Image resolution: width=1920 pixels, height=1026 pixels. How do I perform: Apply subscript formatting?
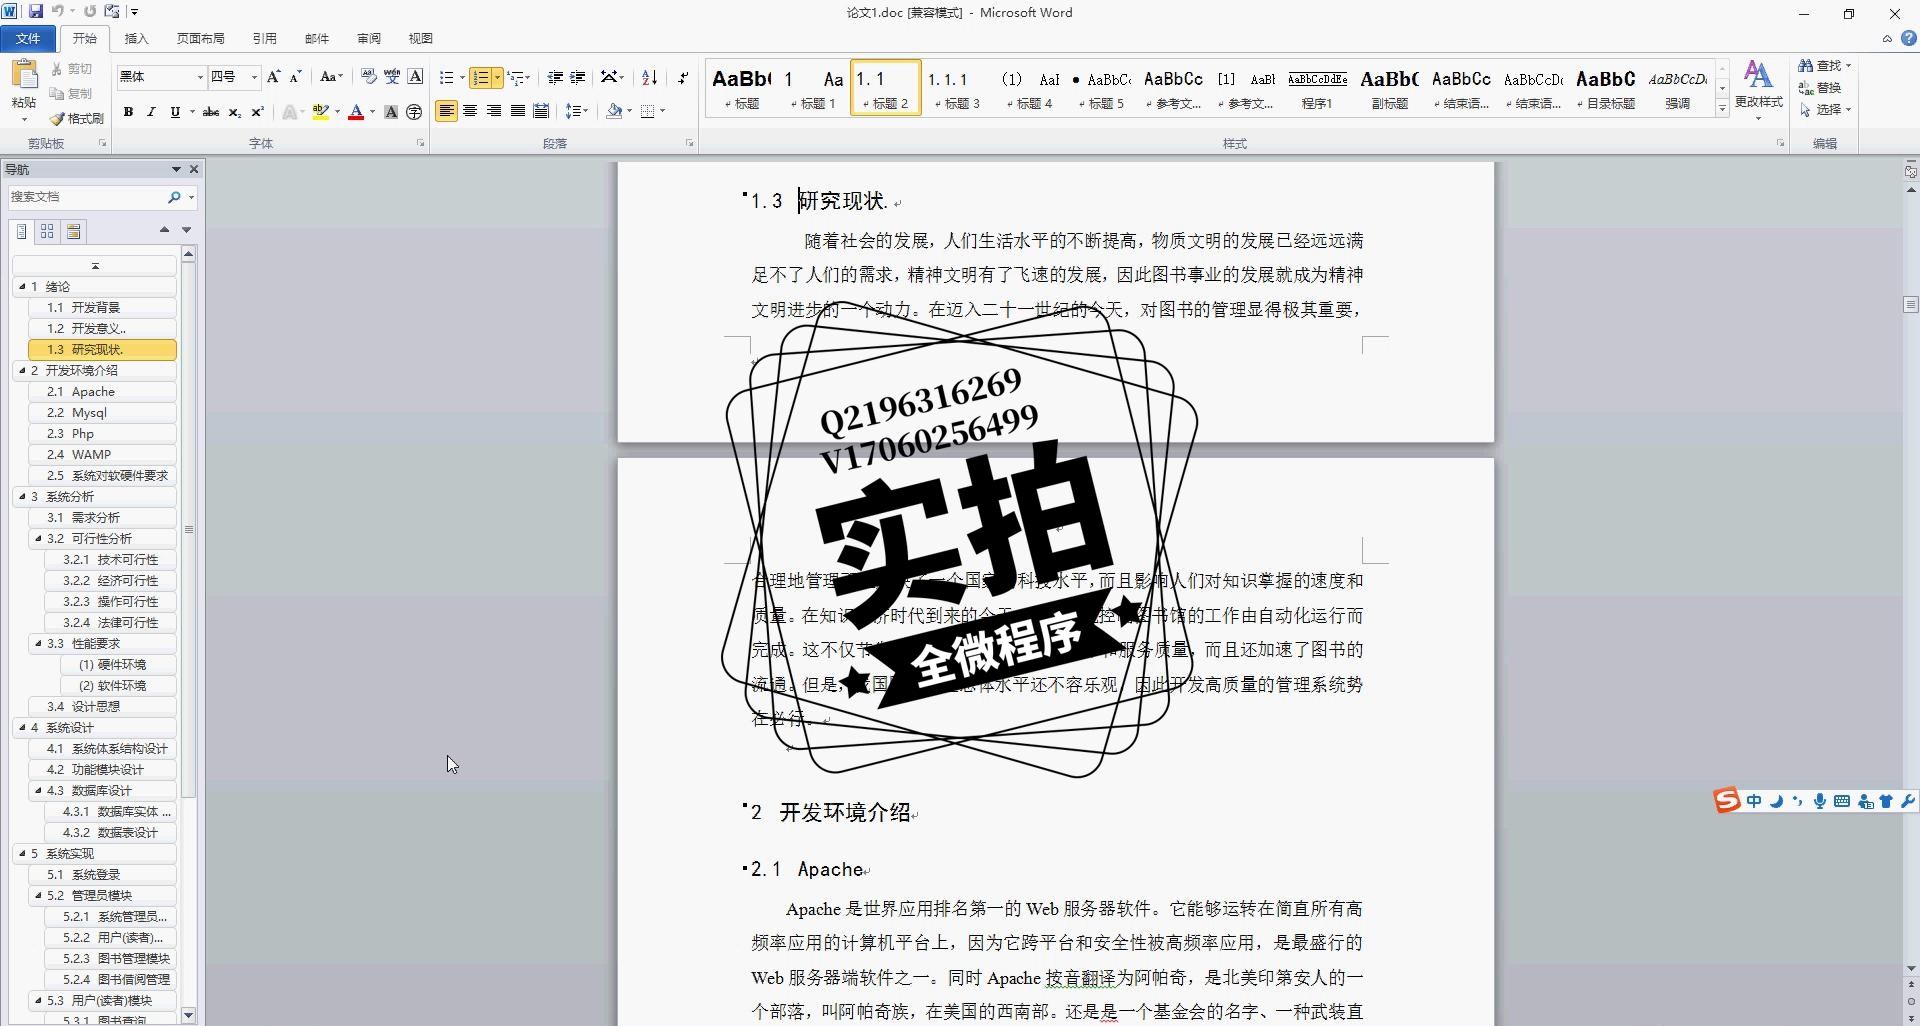pos(234,112)
